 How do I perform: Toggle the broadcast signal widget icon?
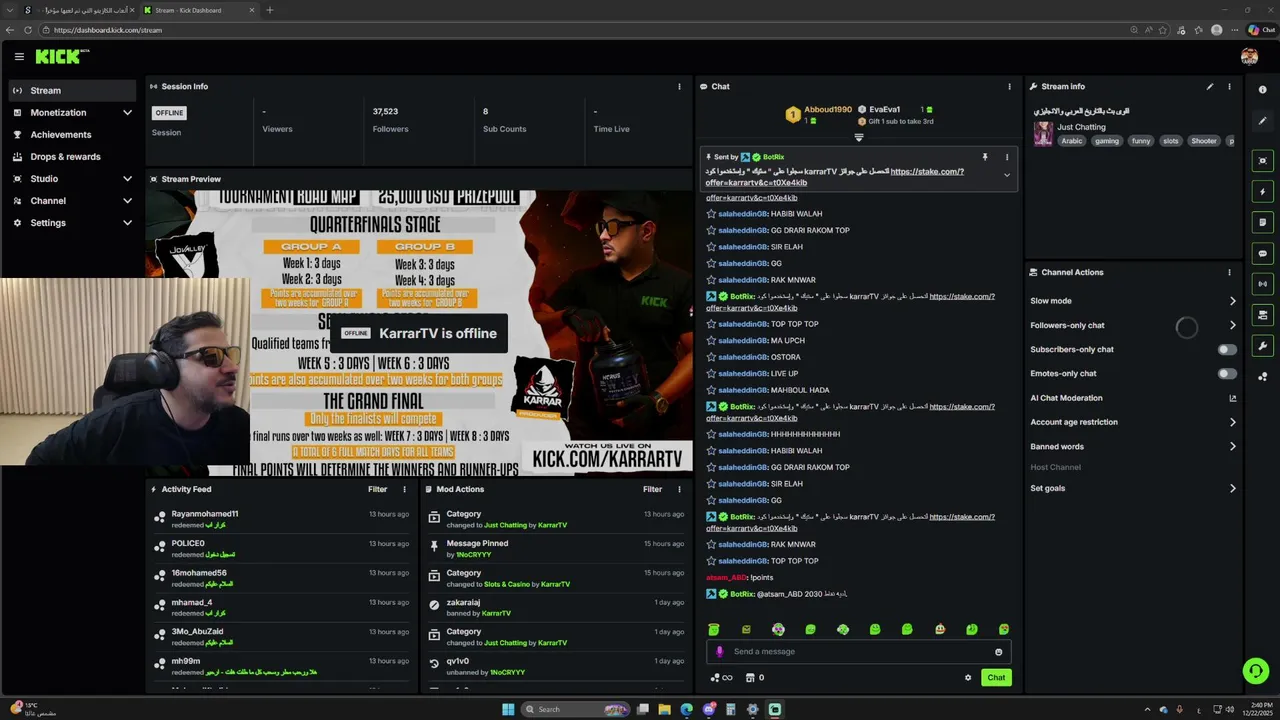click(x=1263, y=284)
